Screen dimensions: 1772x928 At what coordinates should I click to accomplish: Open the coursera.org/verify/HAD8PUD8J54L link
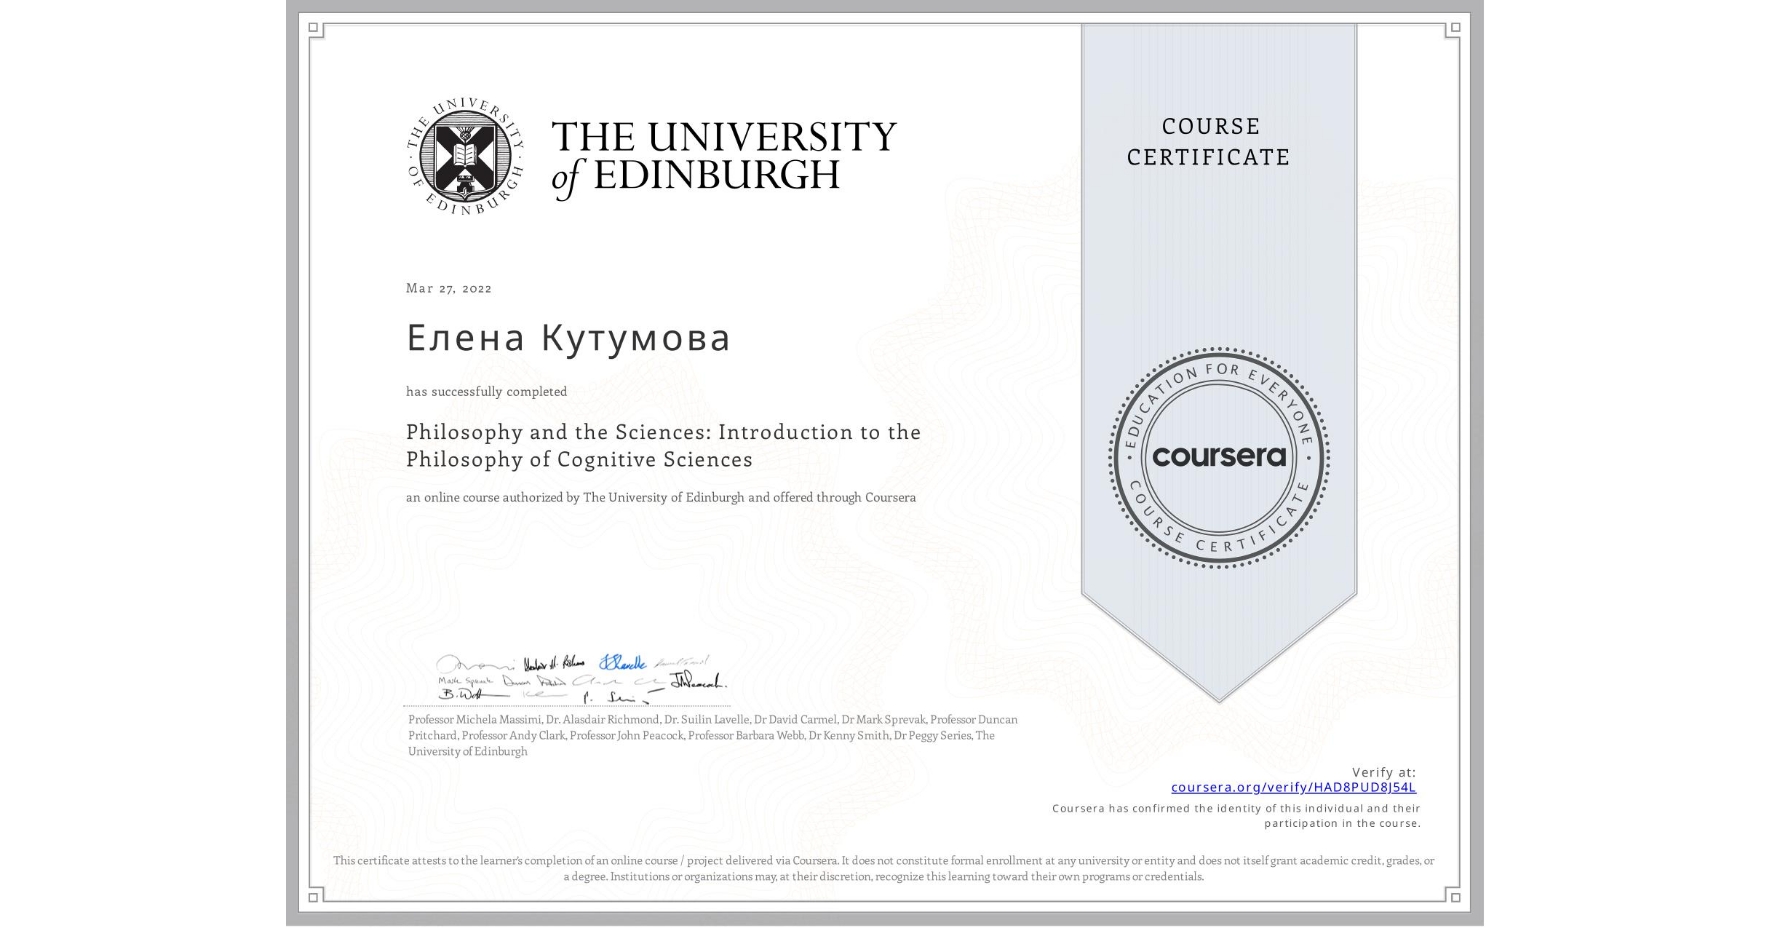(x=1293, y=786)
